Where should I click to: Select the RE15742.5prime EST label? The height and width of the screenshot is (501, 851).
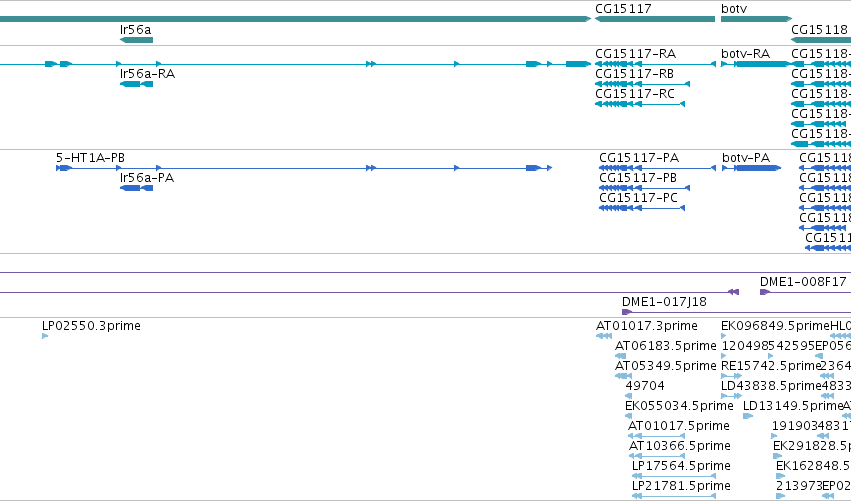pos(770,366)
